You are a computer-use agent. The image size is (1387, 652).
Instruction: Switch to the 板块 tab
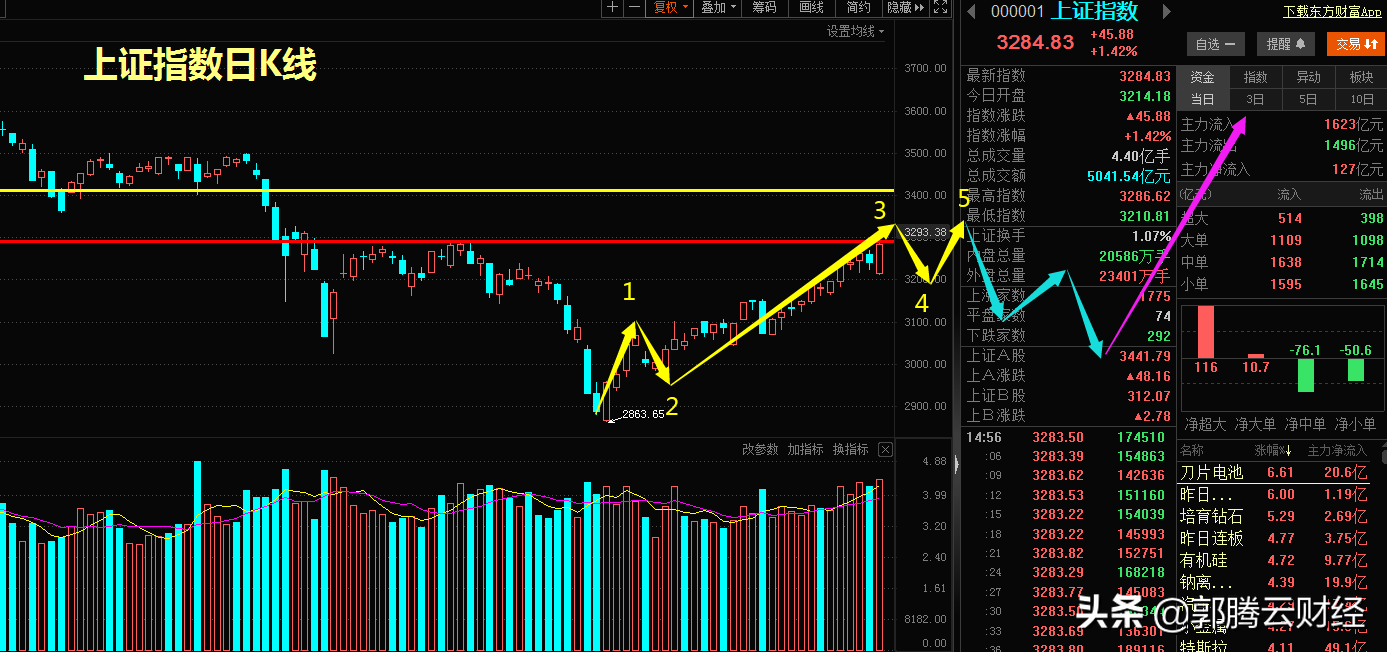(1361, 77)
